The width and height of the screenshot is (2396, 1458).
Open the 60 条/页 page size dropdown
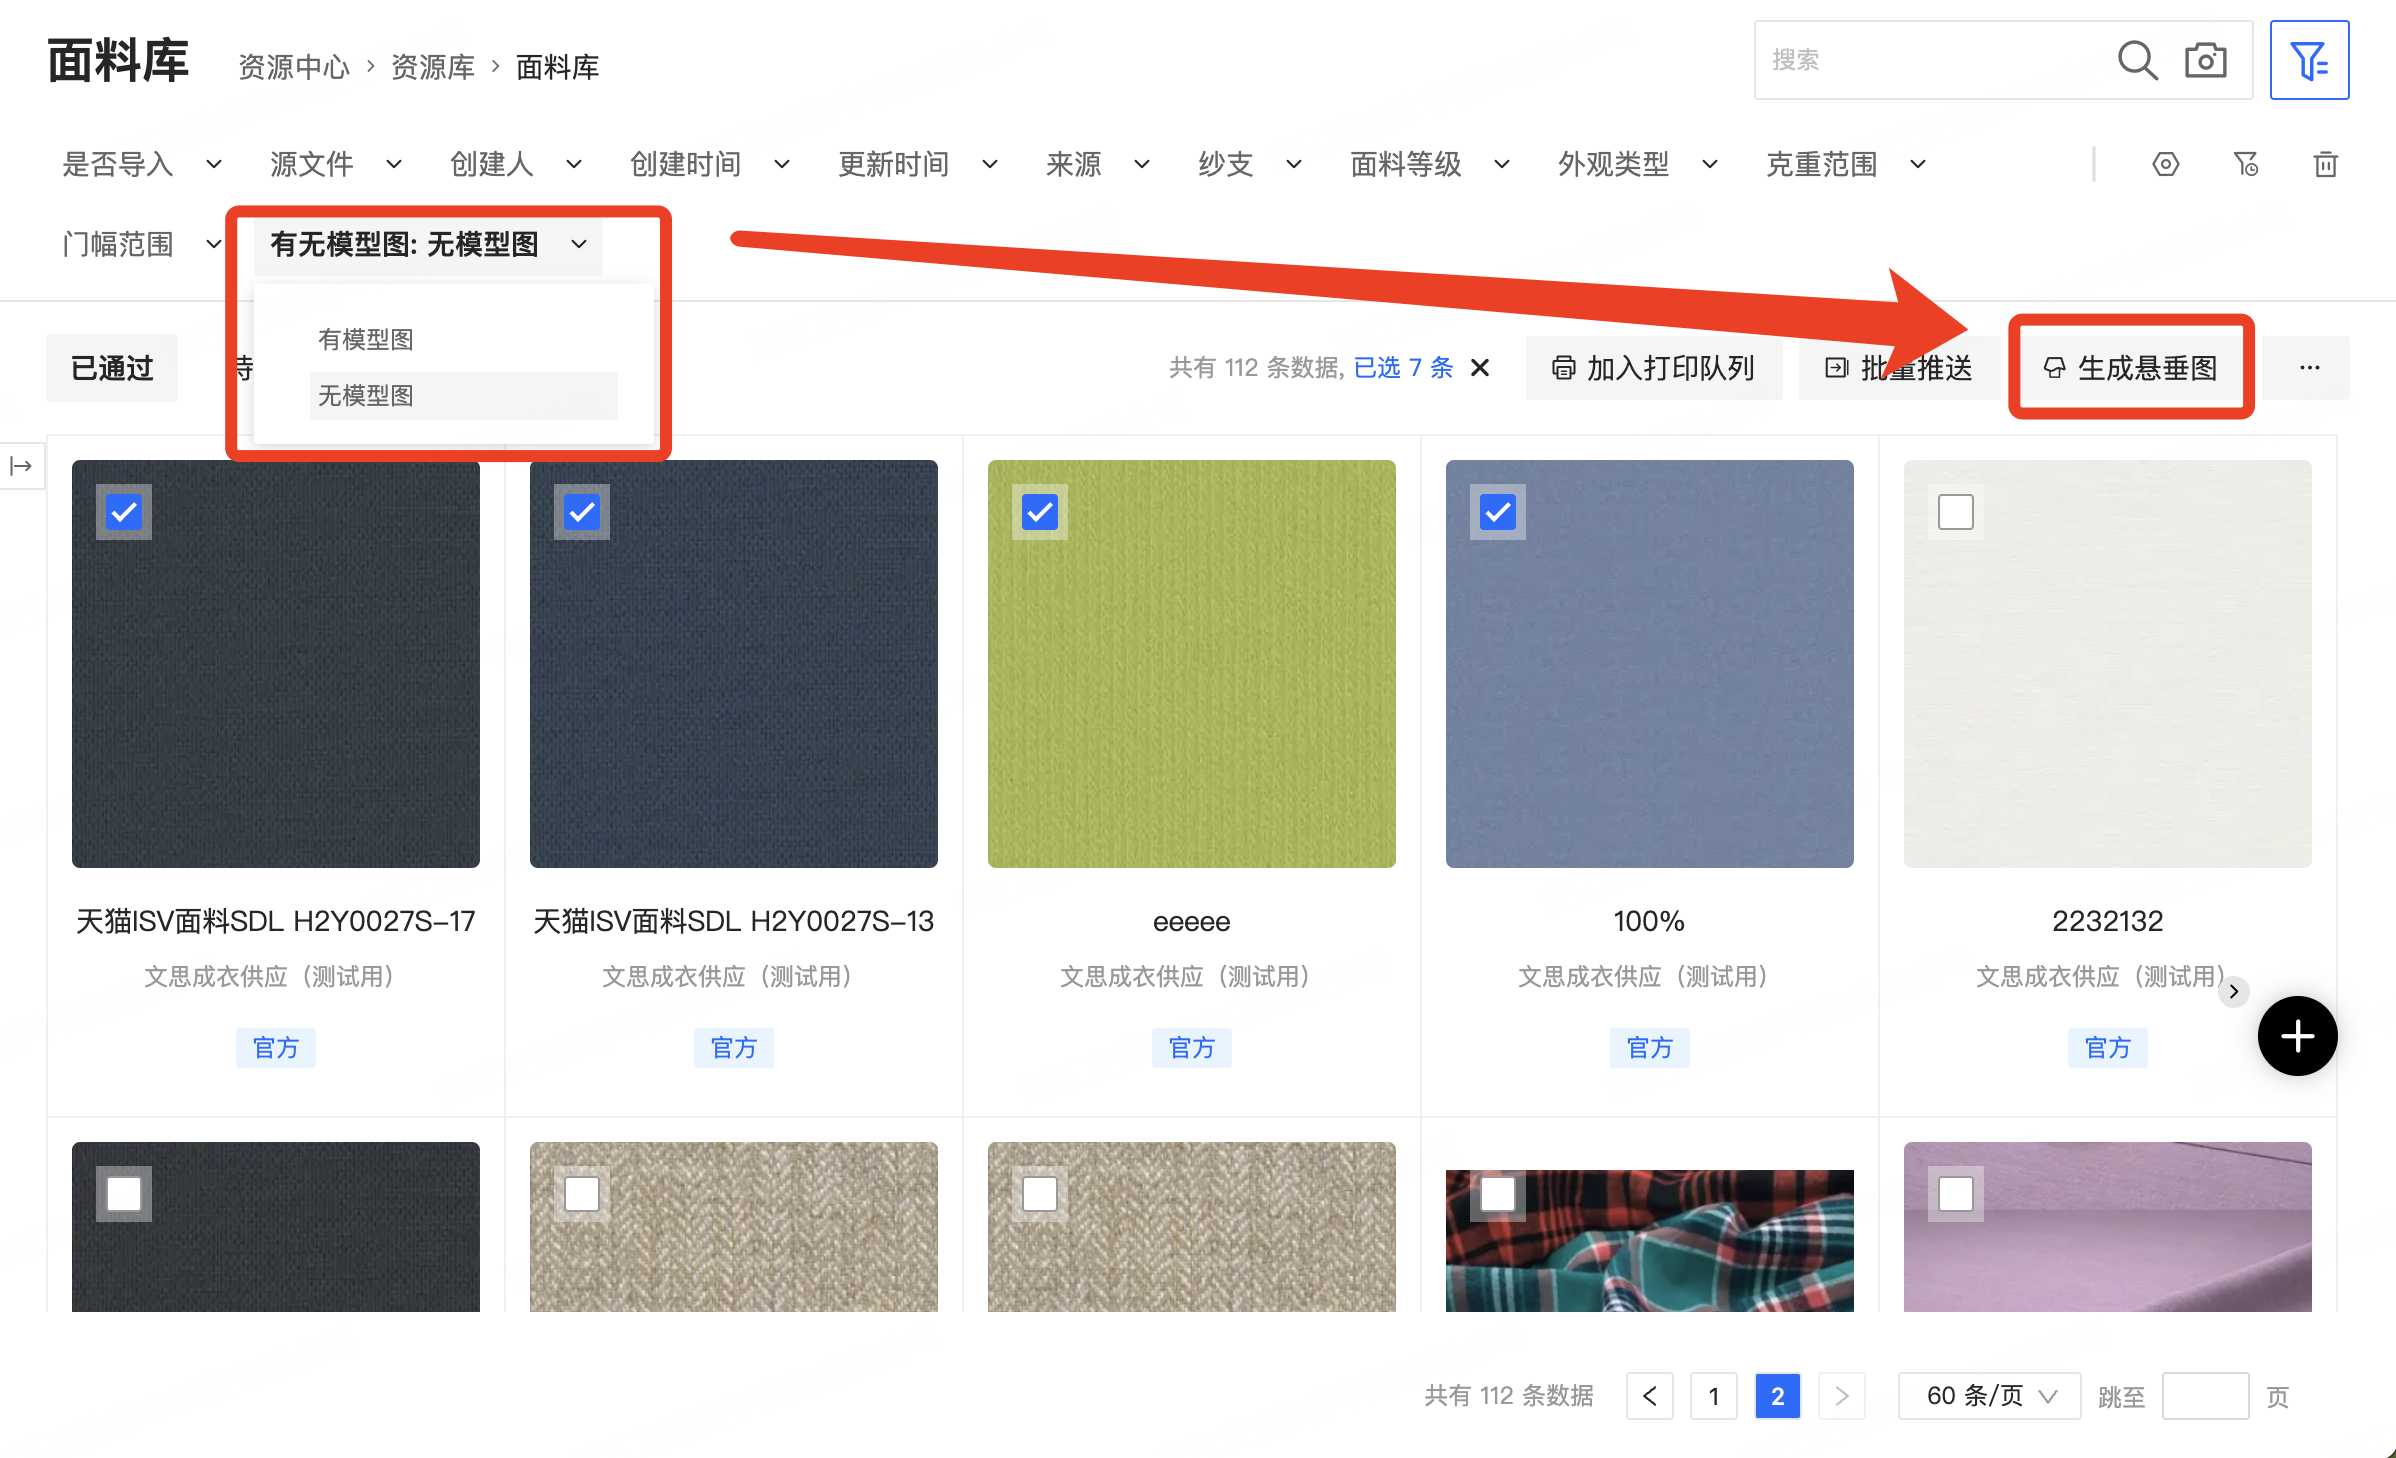pyautogui.click(x=1989, y=1396)
